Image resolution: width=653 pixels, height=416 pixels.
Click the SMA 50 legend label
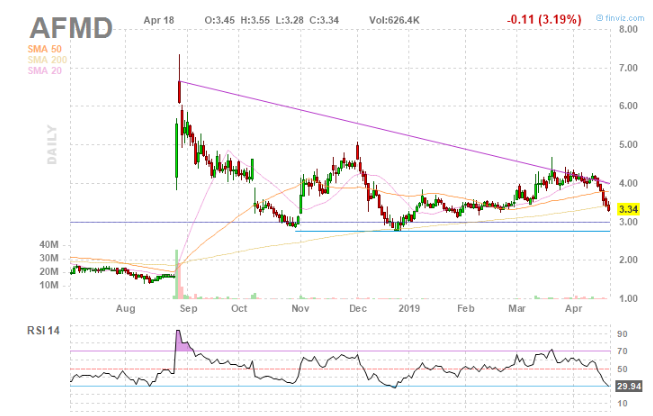[45, 49]
